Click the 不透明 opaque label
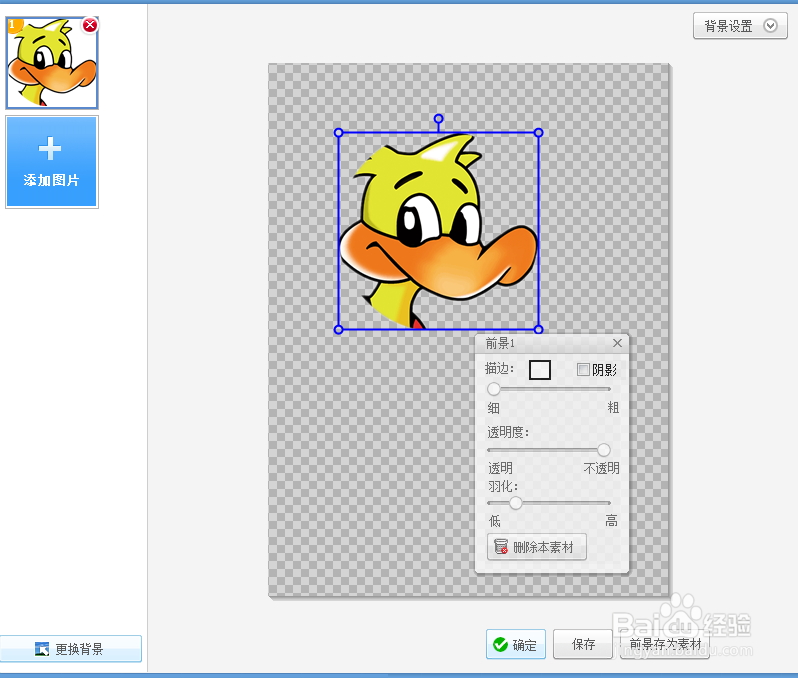Viewport: 798px width, 678px height. pos(602,468)
